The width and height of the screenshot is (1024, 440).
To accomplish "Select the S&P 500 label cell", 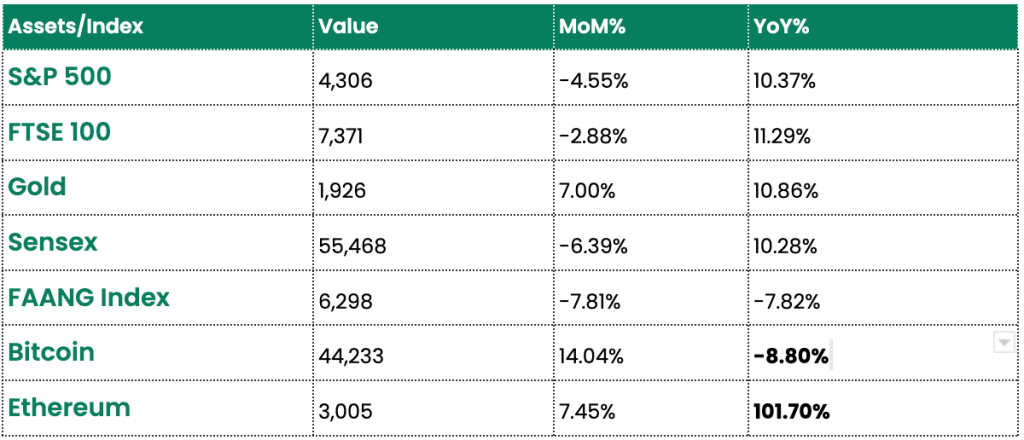I will point(159,78).
